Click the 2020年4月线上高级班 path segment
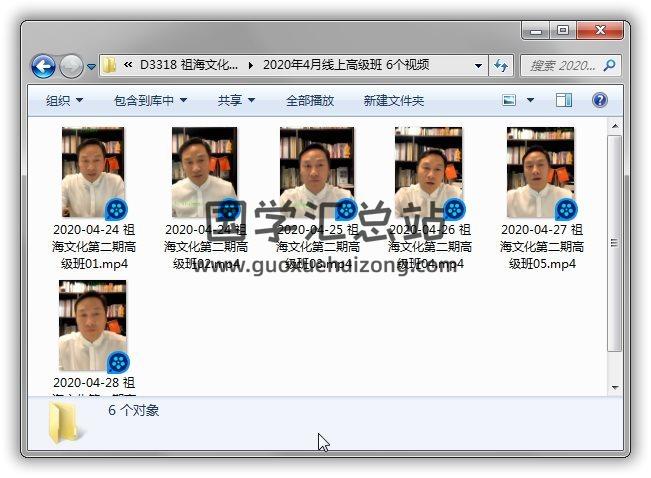Image resolution: width=651 pixels, height=478 pixels. (346, 66)
